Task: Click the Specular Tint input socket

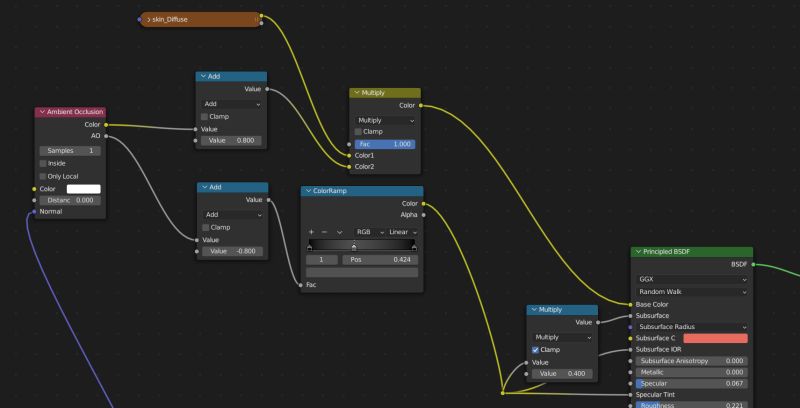Action: [631, 395]
